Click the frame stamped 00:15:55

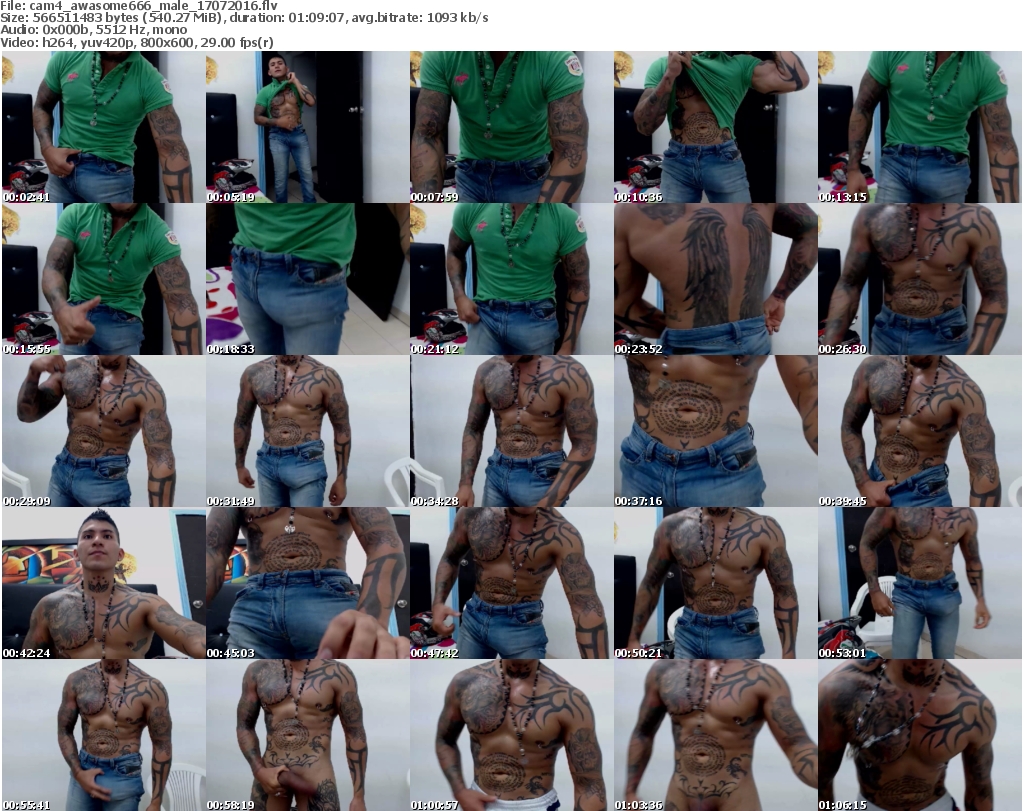[104, 279]
